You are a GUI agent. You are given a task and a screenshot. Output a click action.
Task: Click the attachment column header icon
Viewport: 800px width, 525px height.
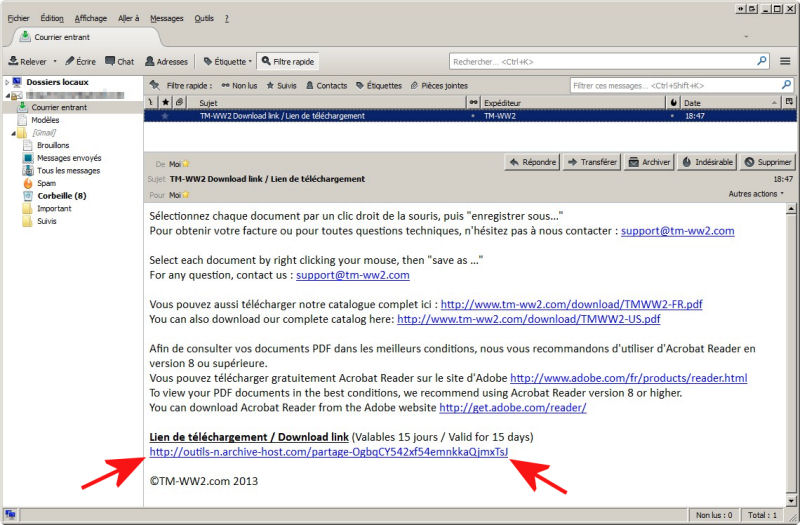(179, 102)
